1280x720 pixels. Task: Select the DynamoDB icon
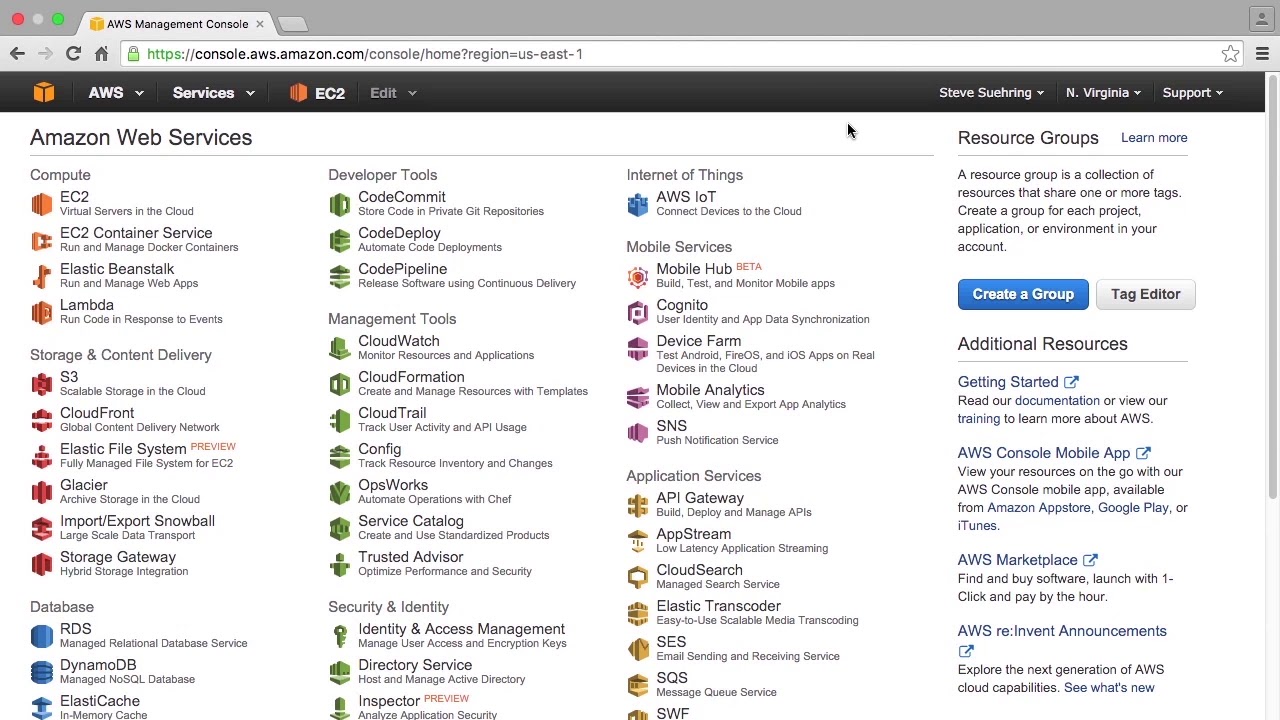41,672
